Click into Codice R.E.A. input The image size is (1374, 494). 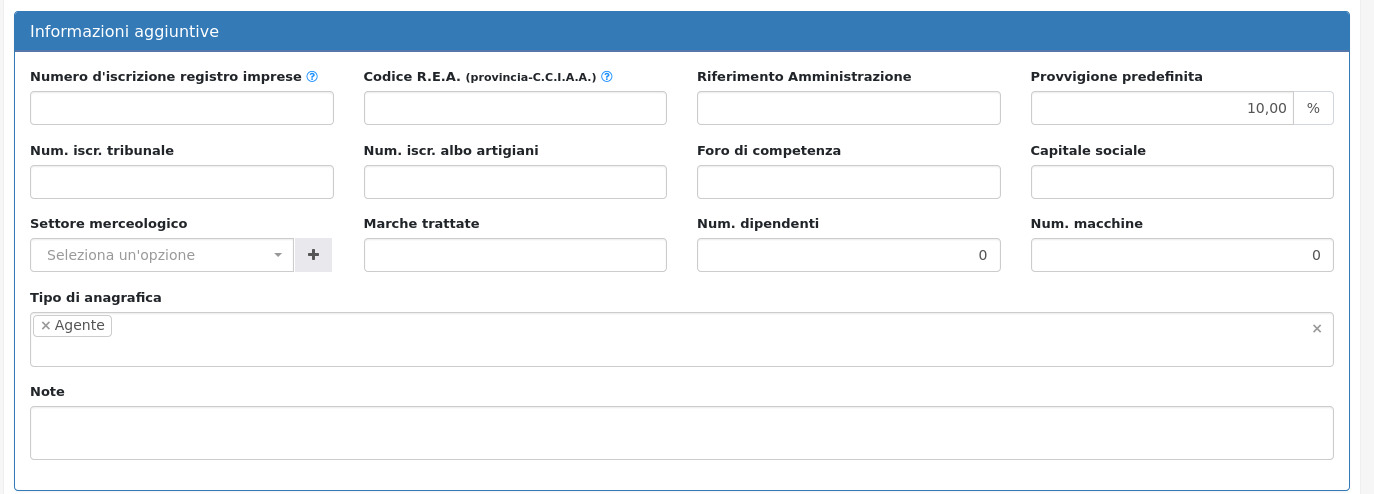[515, 108]
